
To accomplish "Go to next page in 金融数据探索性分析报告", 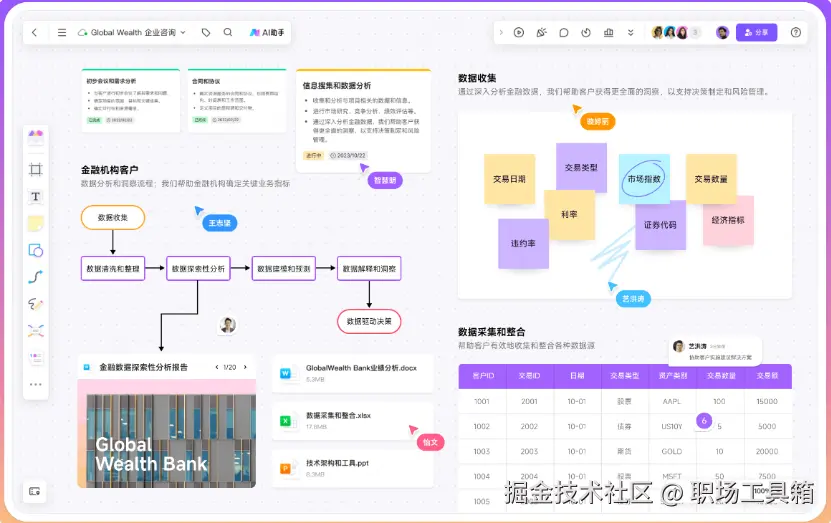I will click(245, 367).
